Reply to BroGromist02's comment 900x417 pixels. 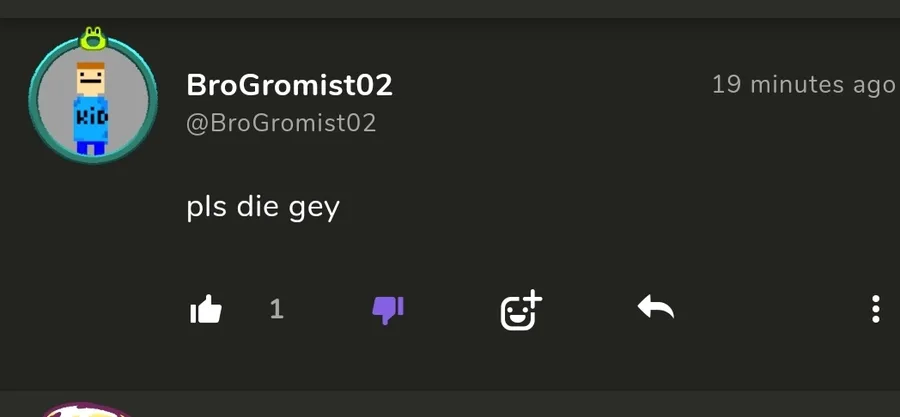pyautogui.click(x=655, y=308)
